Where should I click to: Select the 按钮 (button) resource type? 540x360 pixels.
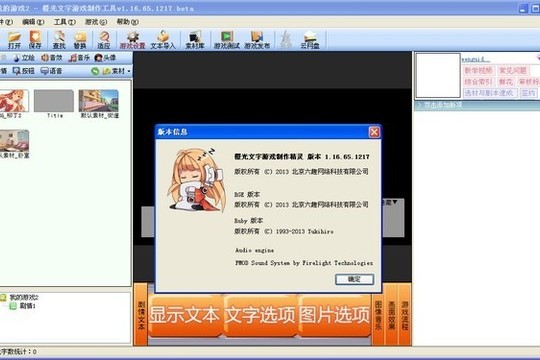click(23, 71)
